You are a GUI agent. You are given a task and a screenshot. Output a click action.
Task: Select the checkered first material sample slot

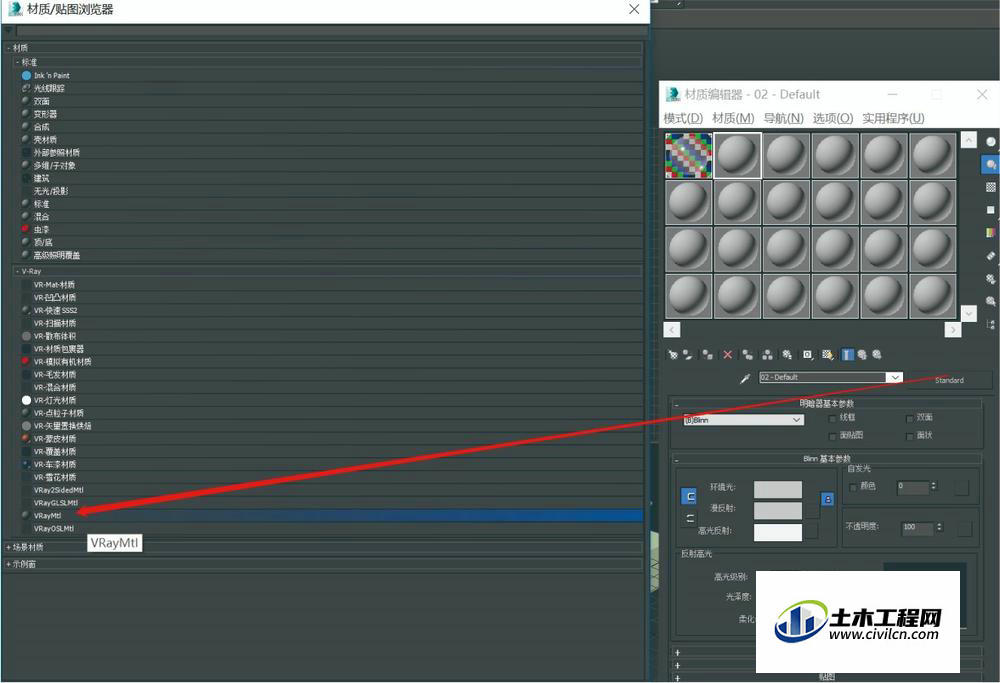[x=689, y=155]
